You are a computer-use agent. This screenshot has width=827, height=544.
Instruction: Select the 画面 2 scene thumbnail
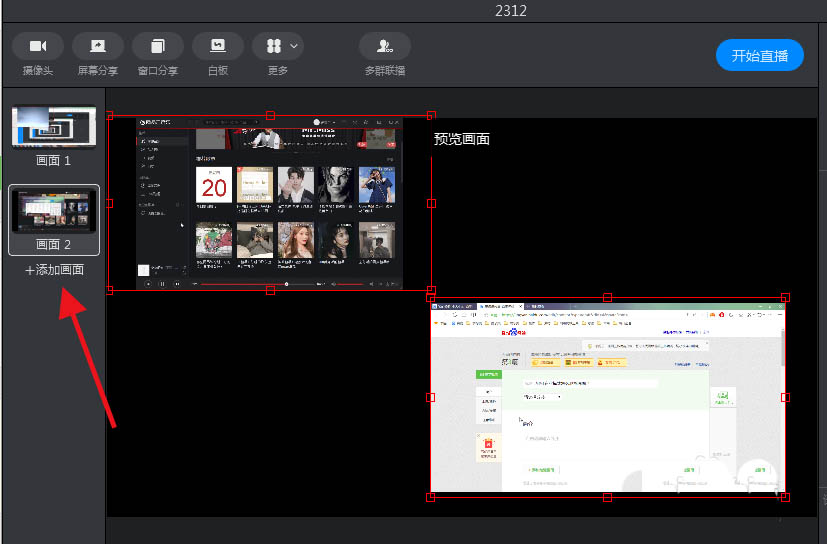coord(54,211)
